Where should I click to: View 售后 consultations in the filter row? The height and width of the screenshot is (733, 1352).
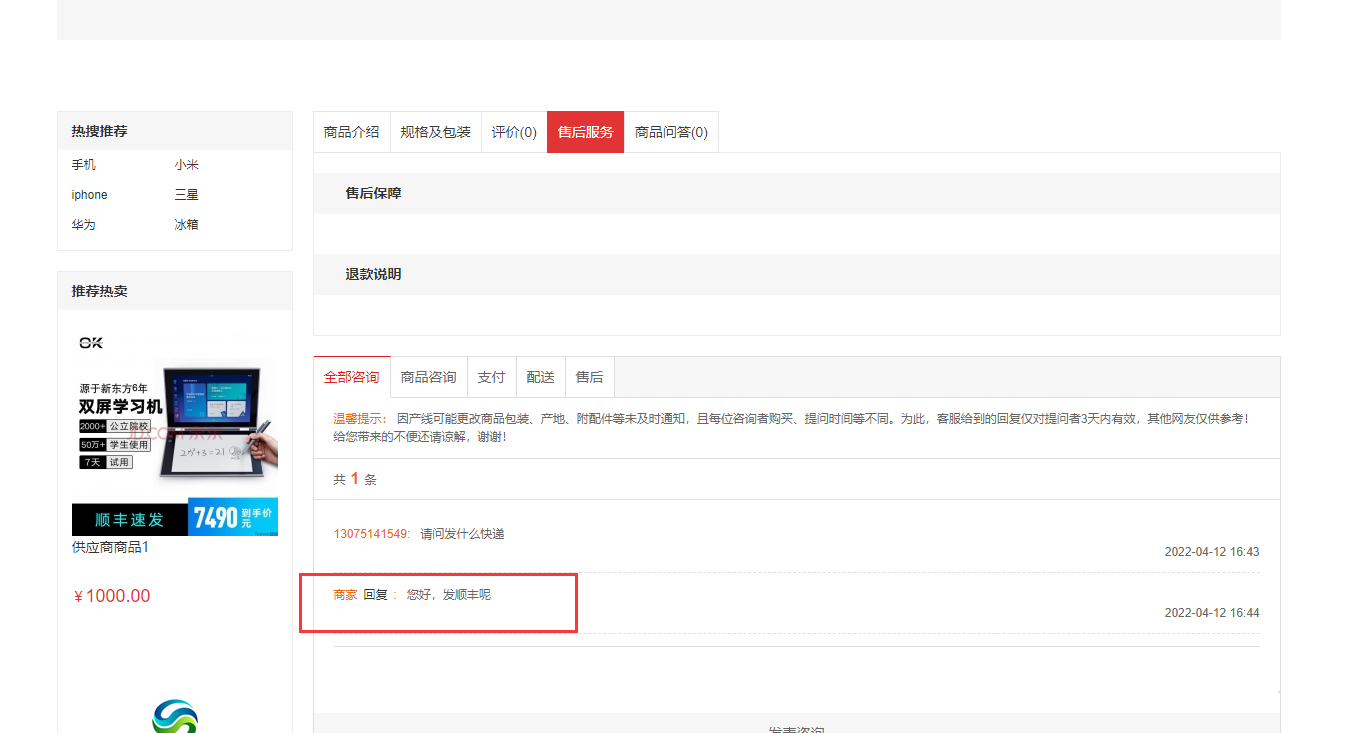pos(589,377)
